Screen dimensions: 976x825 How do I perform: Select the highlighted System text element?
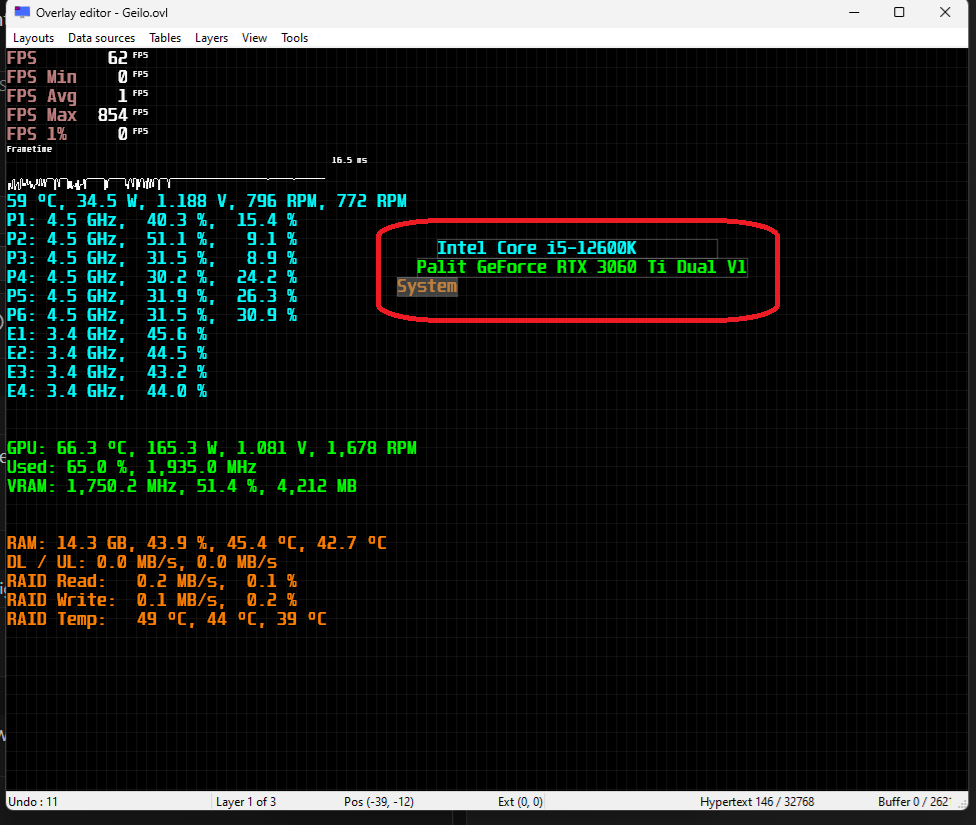(x=427, y=286)
